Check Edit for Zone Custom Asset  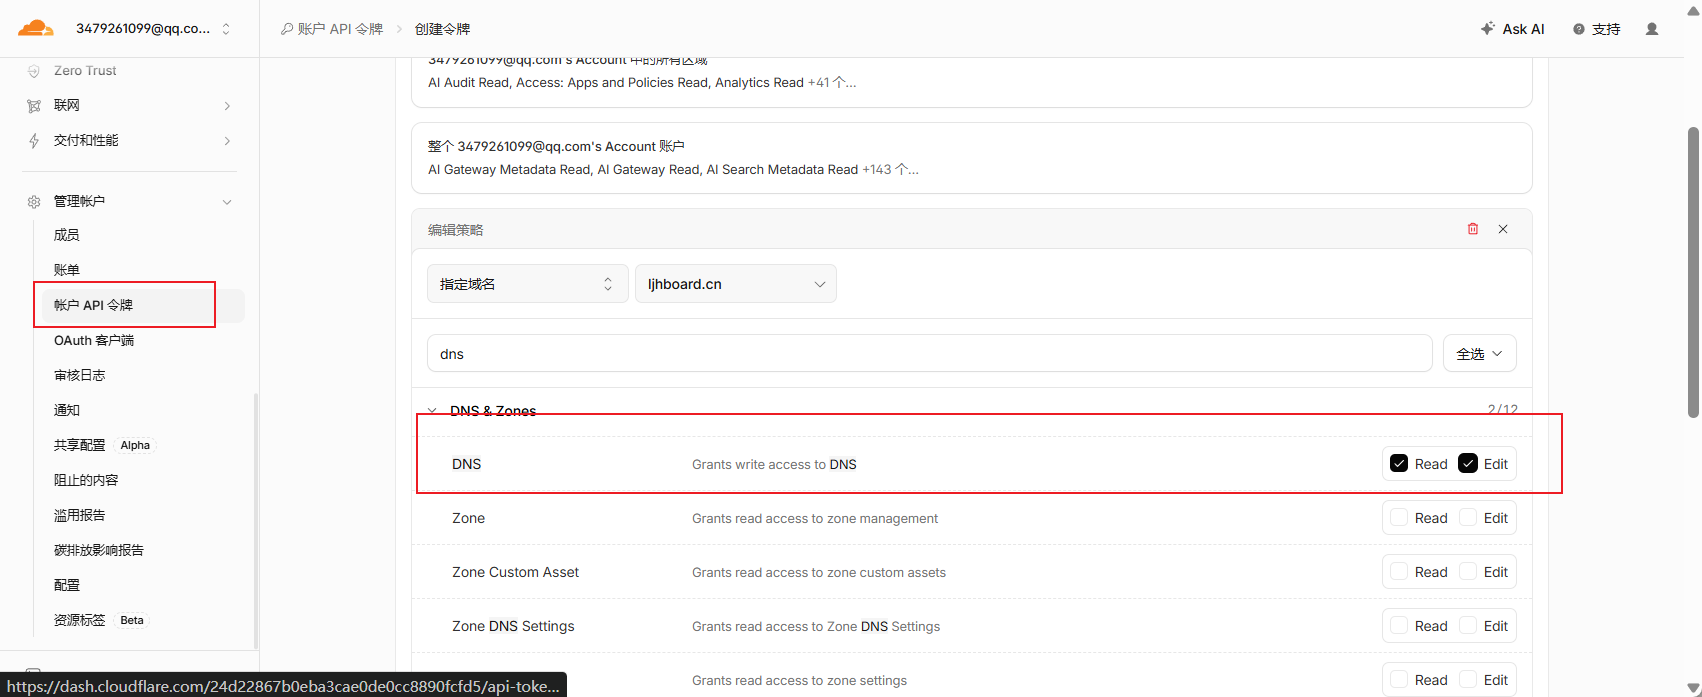point(1468,572)
